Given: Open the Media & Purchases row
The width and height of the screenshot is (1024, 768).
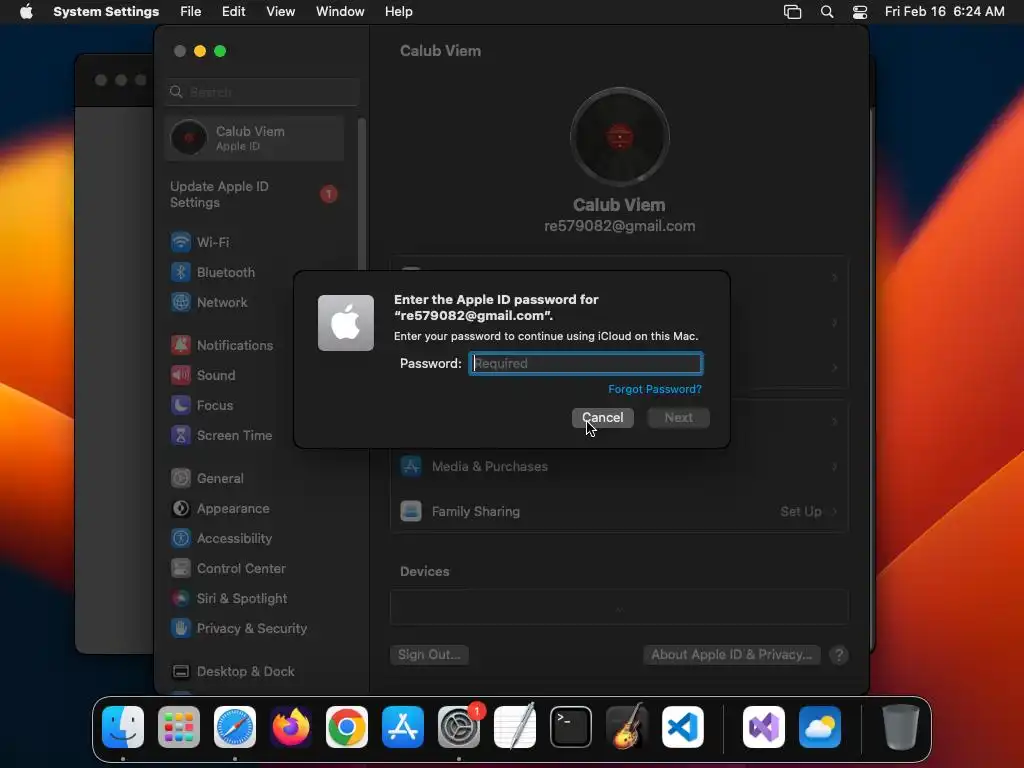Looking at the screenshot, I should [619, 467].
